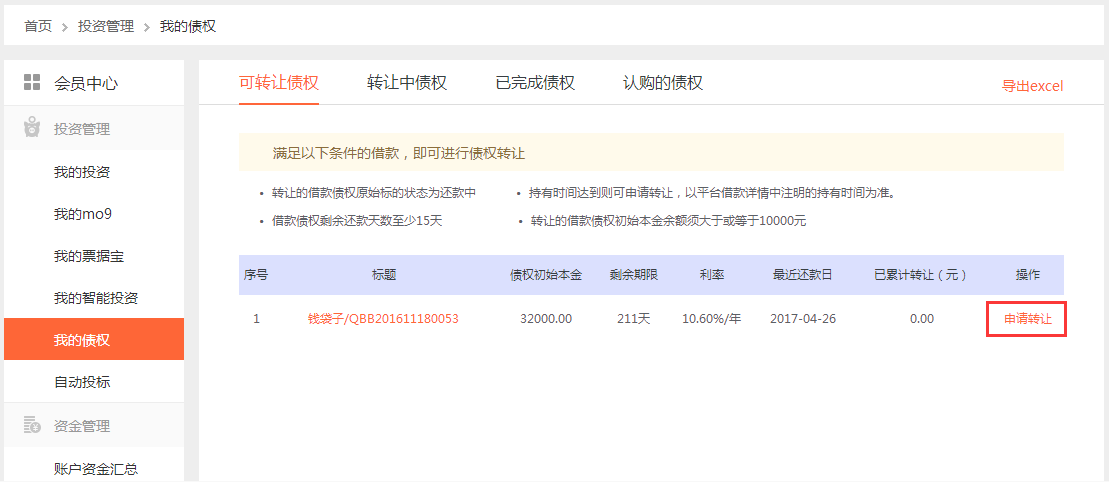Switch to 可转让债权 tab
Image resolution: width=1109 pixels, height=482 pixels.
click(279, 83)
